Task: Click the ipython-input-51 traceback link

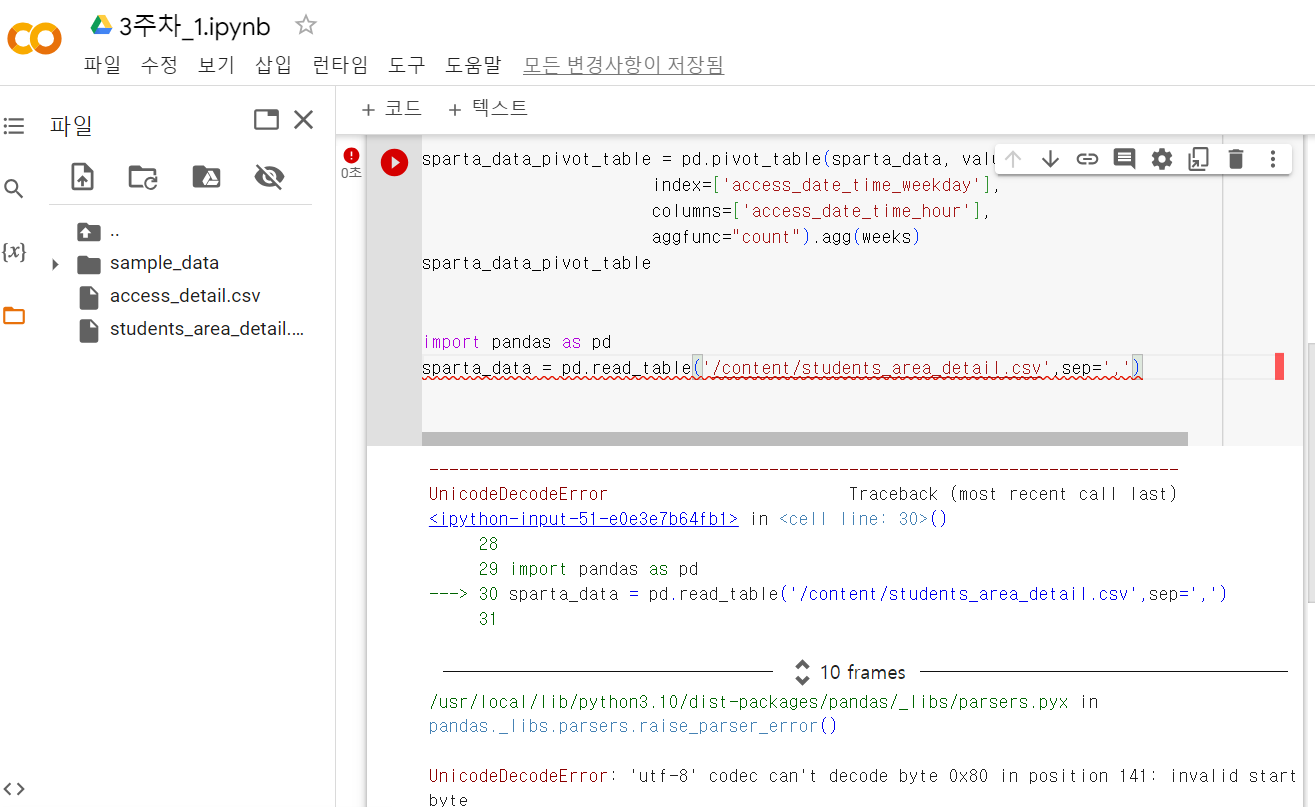Action: 584,519
